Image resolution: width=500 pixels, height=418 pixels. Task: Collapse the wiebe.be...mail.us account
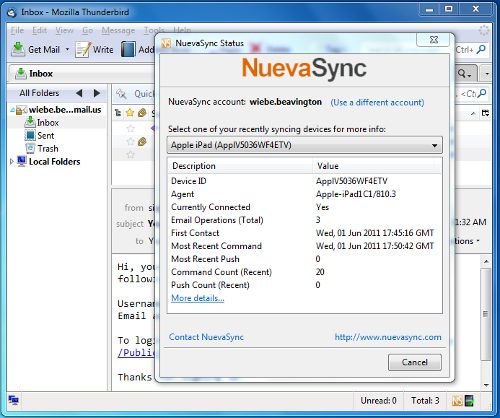[12, 110]
